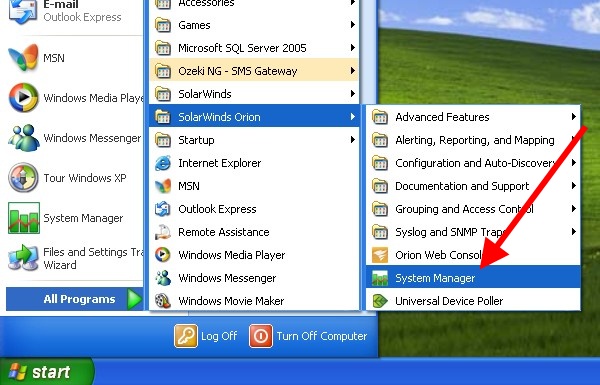600x385 pixels.
Task: Open the All Programs button
Action: [74, 299]
